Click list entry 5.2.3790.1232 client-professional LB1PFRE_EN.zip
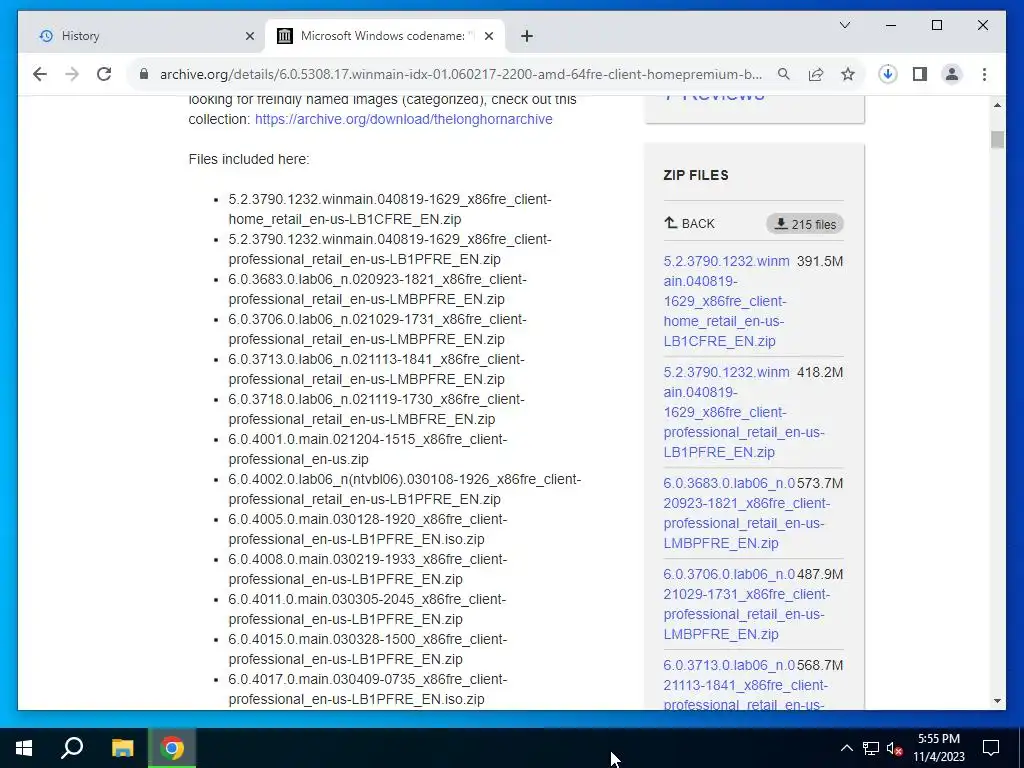The width and height of the screenshot is (1024, 768). (x=390, y=249)
